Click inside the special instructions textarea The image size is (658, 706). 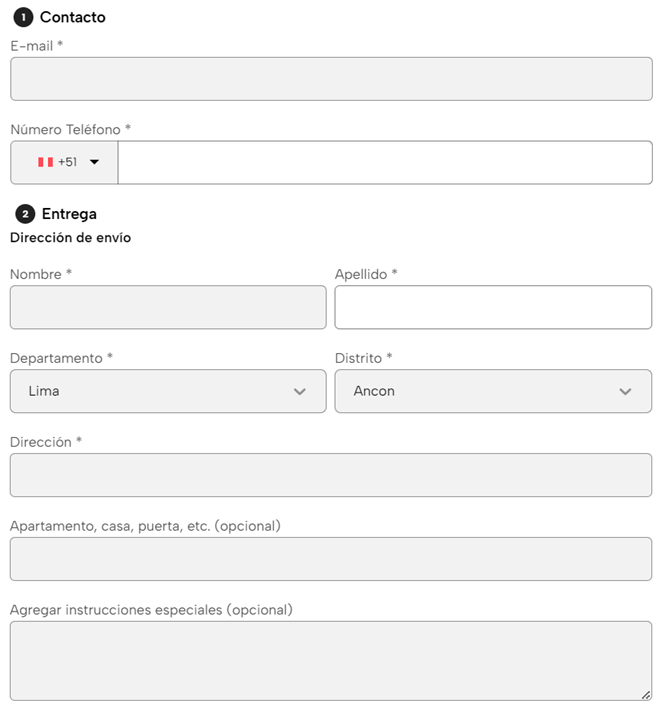coord(331,660)
